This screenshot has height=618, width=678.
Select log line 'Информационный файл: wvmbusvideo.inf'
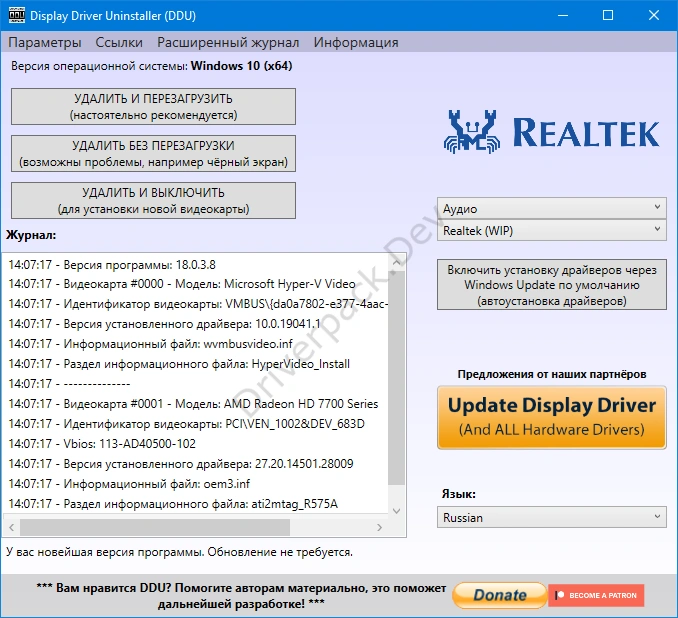pos(150,343)
